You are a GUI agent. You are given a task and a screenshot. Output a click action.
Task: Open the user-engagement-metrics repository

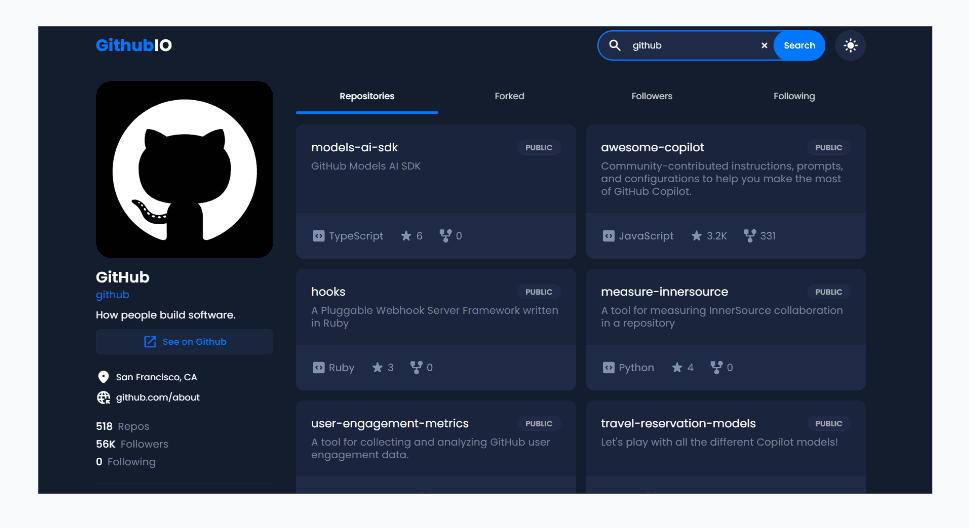[390, 424]
